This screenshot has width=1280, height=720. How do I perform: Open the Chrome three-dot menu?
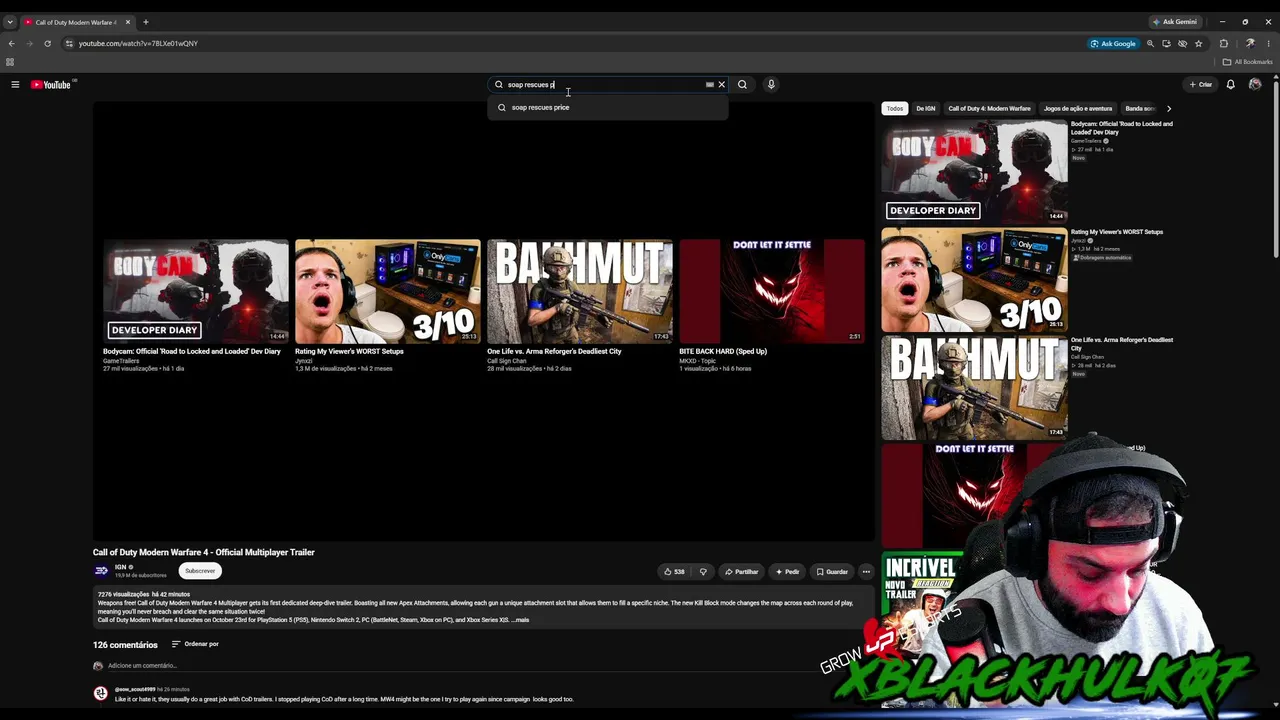[x=1268, y=44]
